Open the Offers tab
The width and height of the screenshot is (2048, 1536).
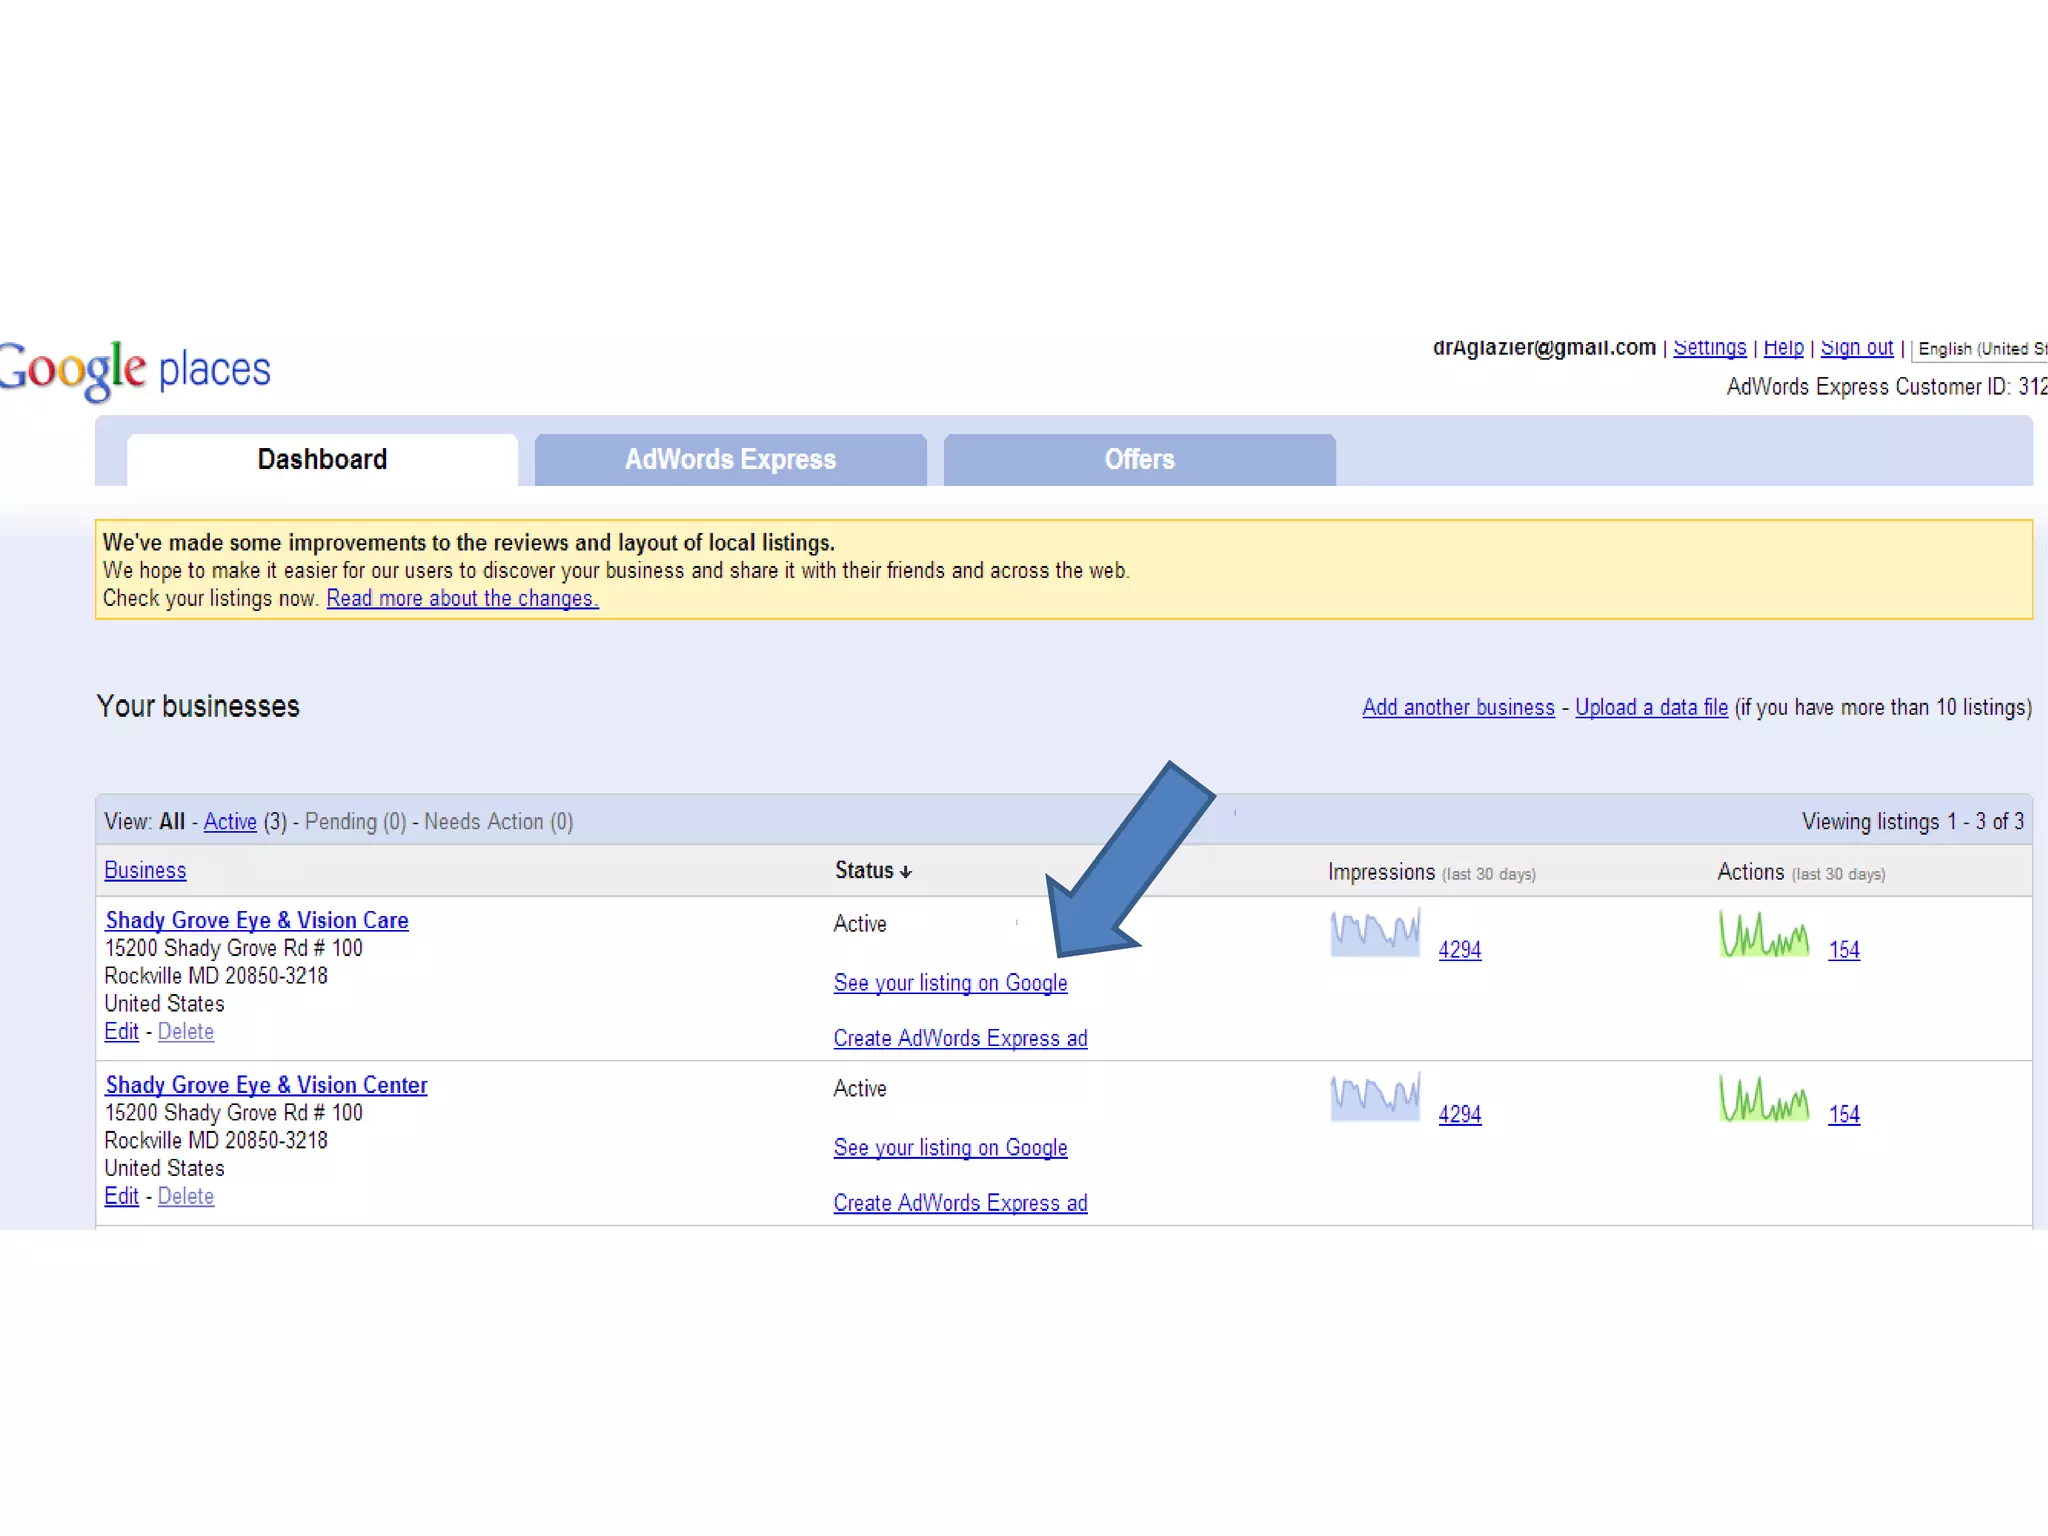(1139, 460)
